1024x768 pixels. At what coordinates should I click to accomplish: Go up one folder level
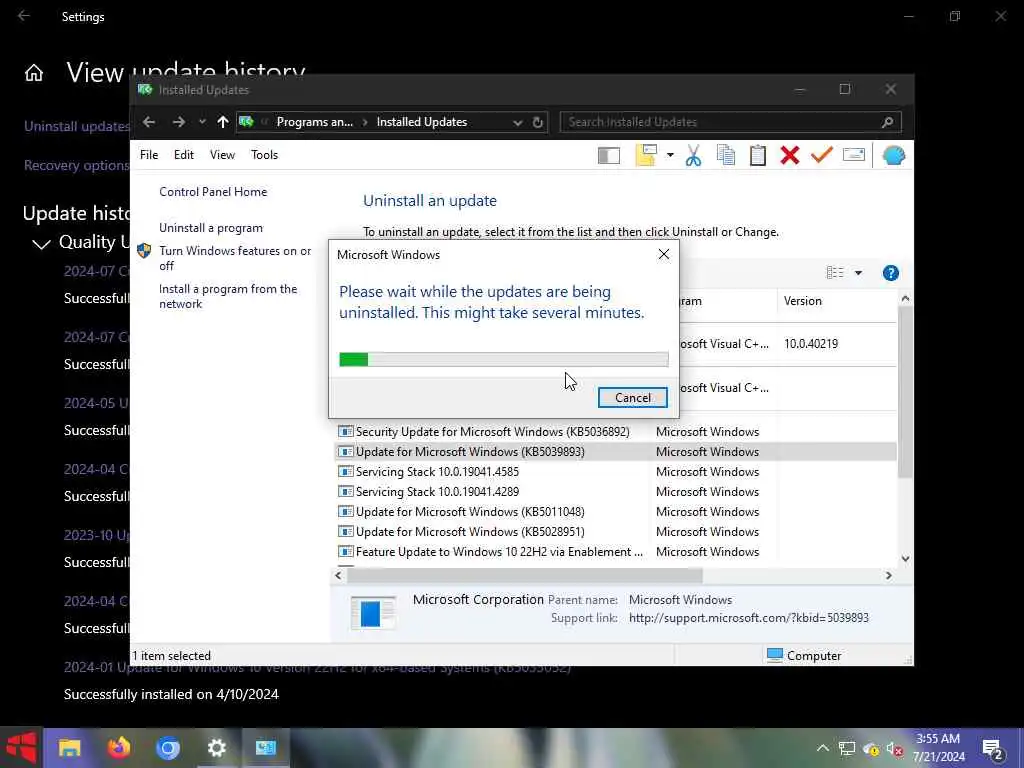pyautogui.click(x=223, y=122)
